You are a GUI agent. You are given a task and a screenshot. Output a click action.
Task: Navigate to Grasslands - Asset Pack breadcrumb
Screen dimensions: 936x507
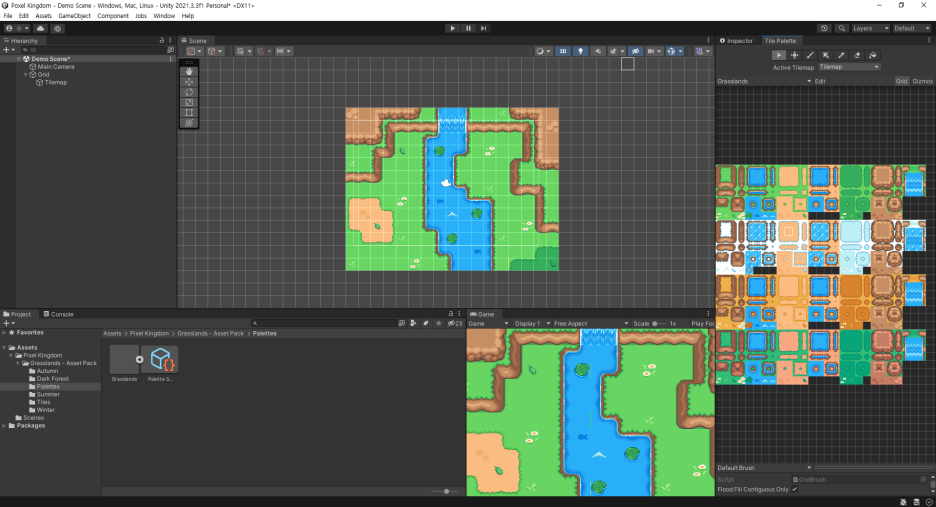coord(211,333)
